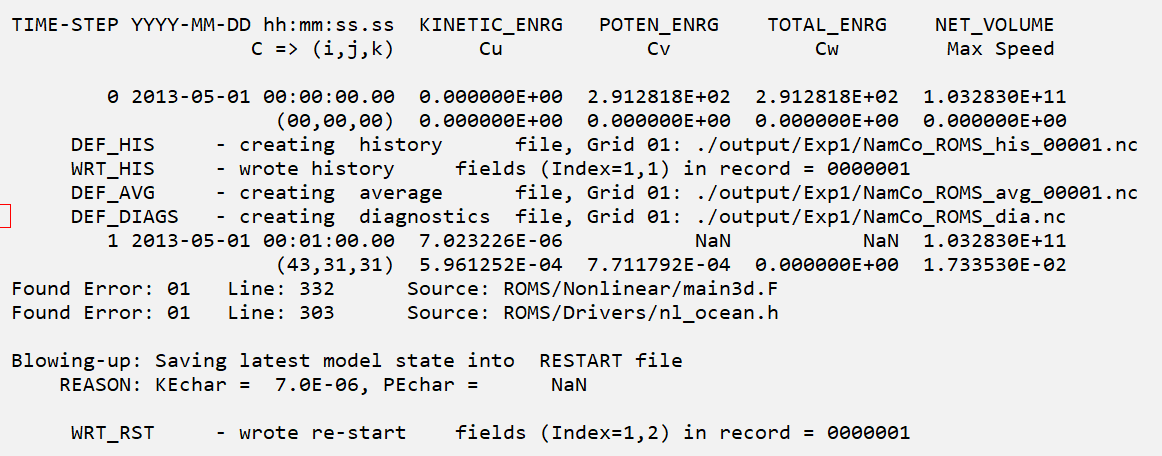Click the NET_VOLUME column header

[994, 25]
